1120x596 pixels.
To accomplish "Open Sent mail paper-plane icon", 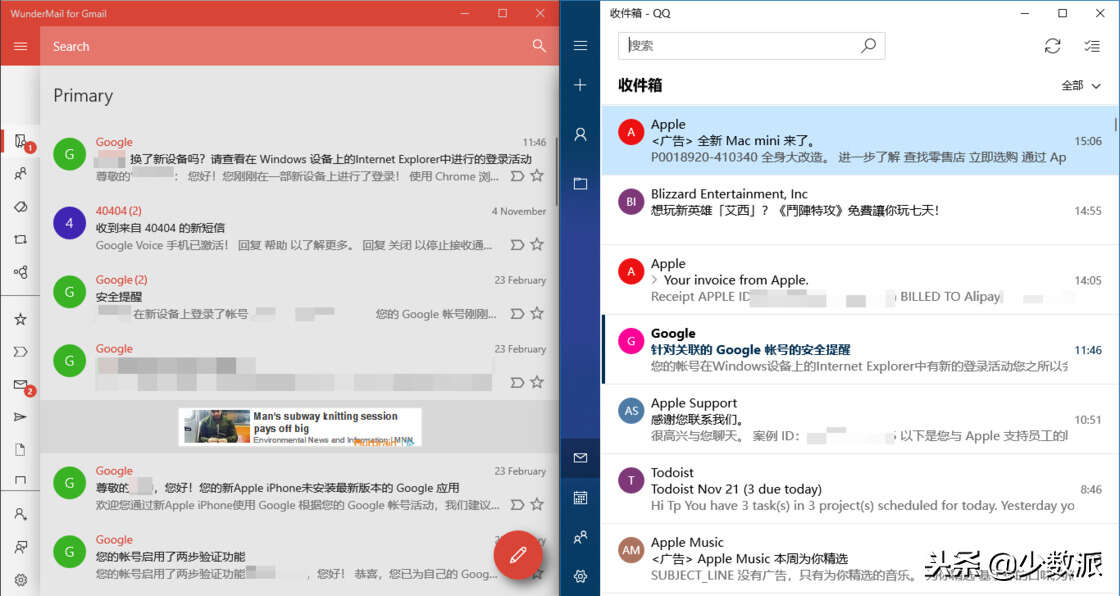I will [21, 417].
